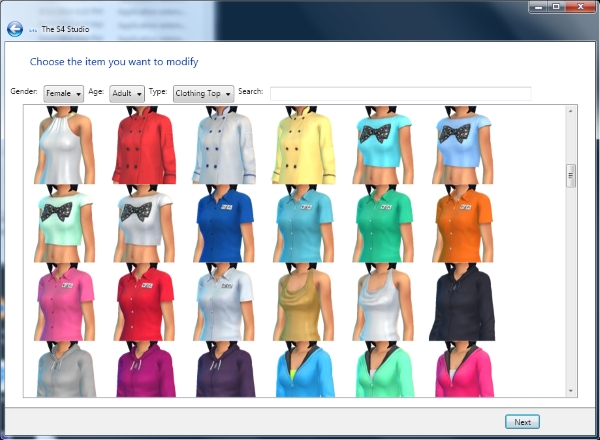Image resolution: width=600 pixels, height=440 pixels.
Task: Open the Type dropdown showing Clothing Top
Action: (x=203, y=93)
